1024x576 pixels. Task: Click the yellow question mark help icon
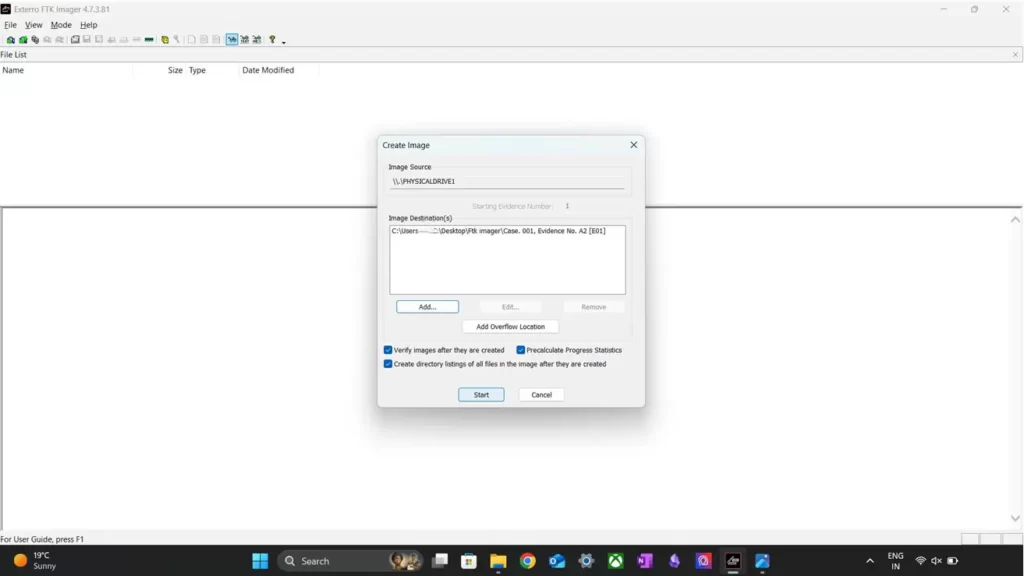272,40
